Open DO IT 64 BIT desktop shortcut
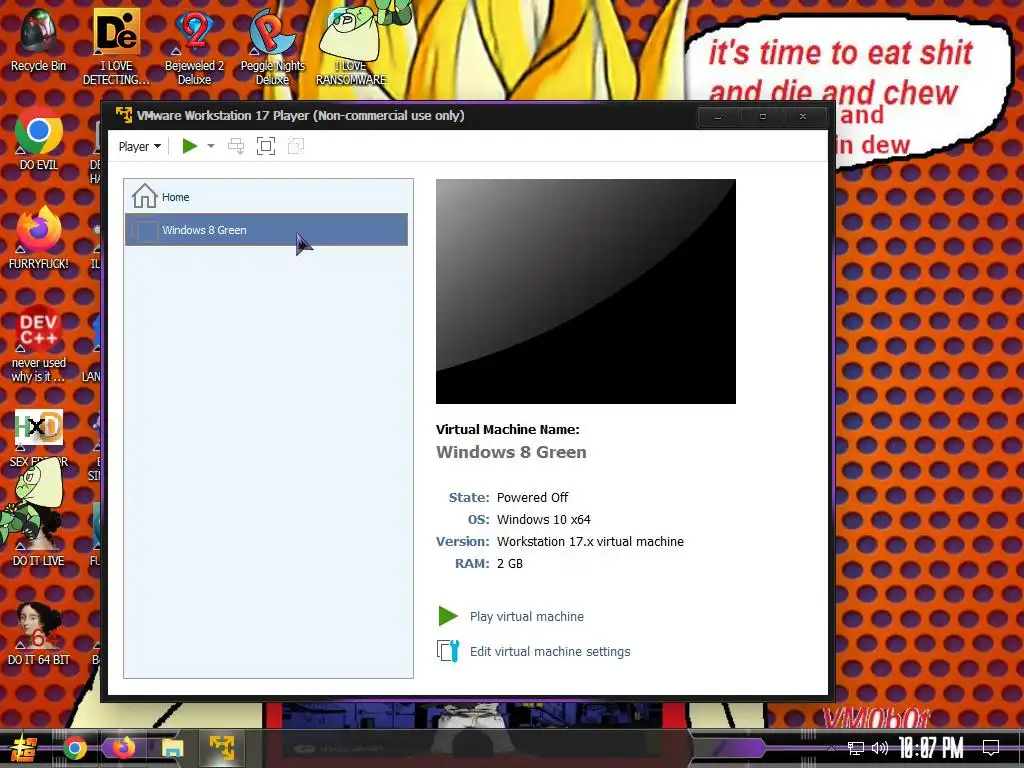The image size is (1024, 768). (x=39, y=633)
